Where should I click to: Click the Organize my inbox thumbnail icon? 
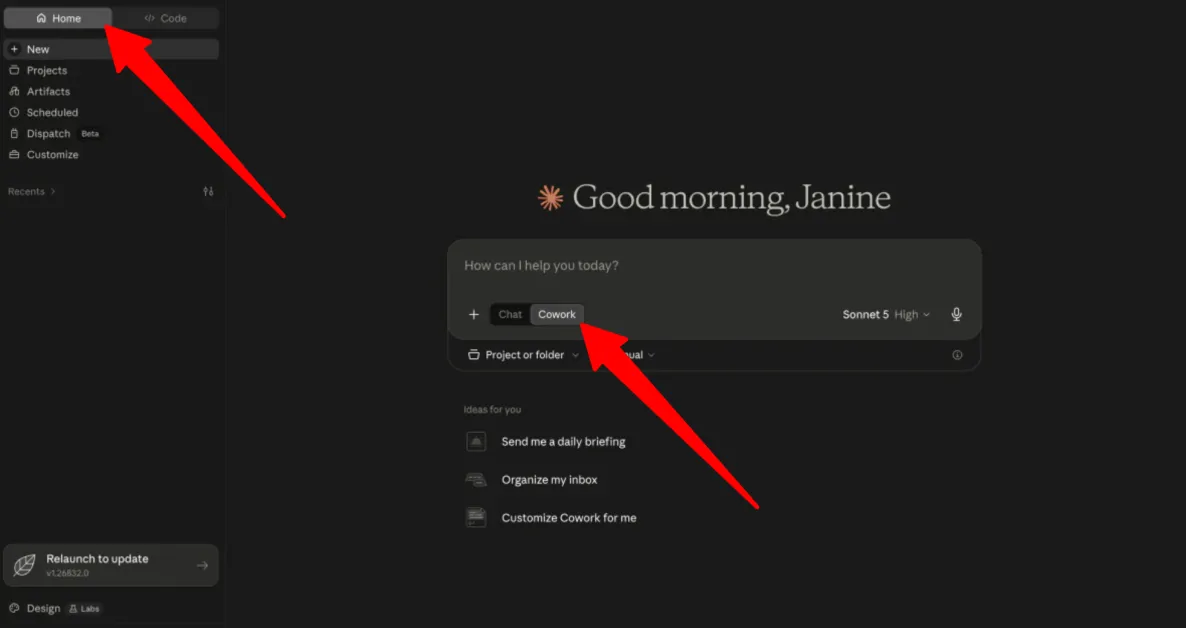pyautogui.click(x=476, y=480)
